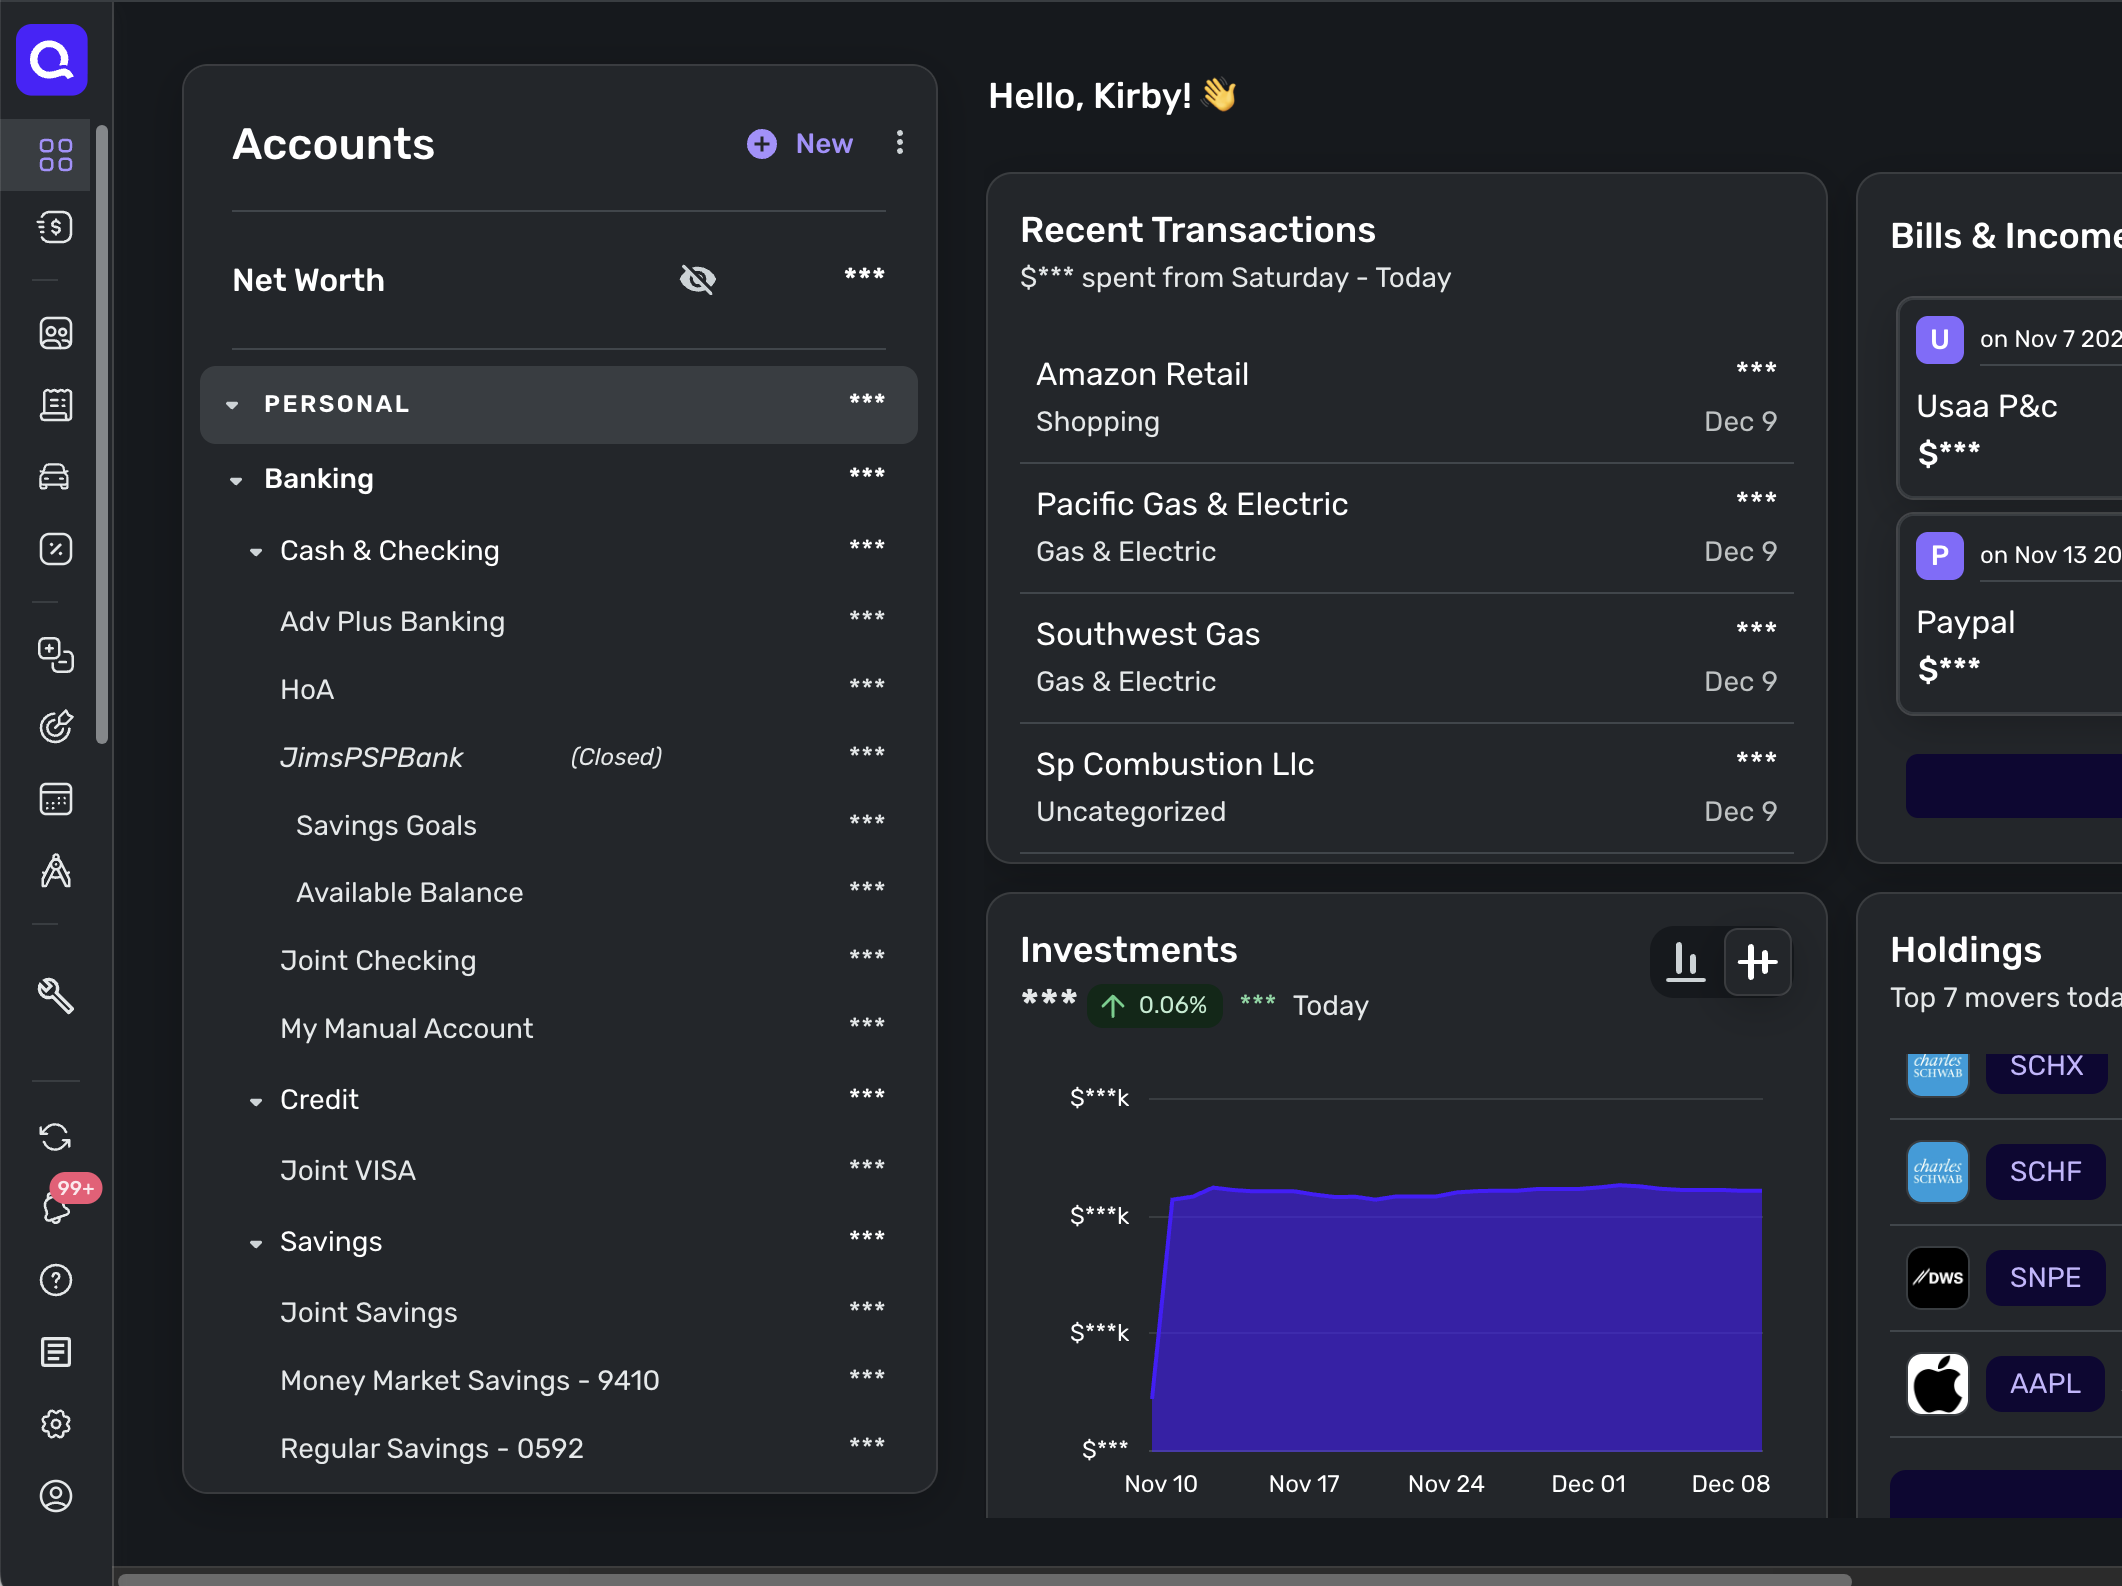This screenshot has width=2122, height=1586.
Task: Collapse the Credit accounts section
Action: tap(256, 1101)
